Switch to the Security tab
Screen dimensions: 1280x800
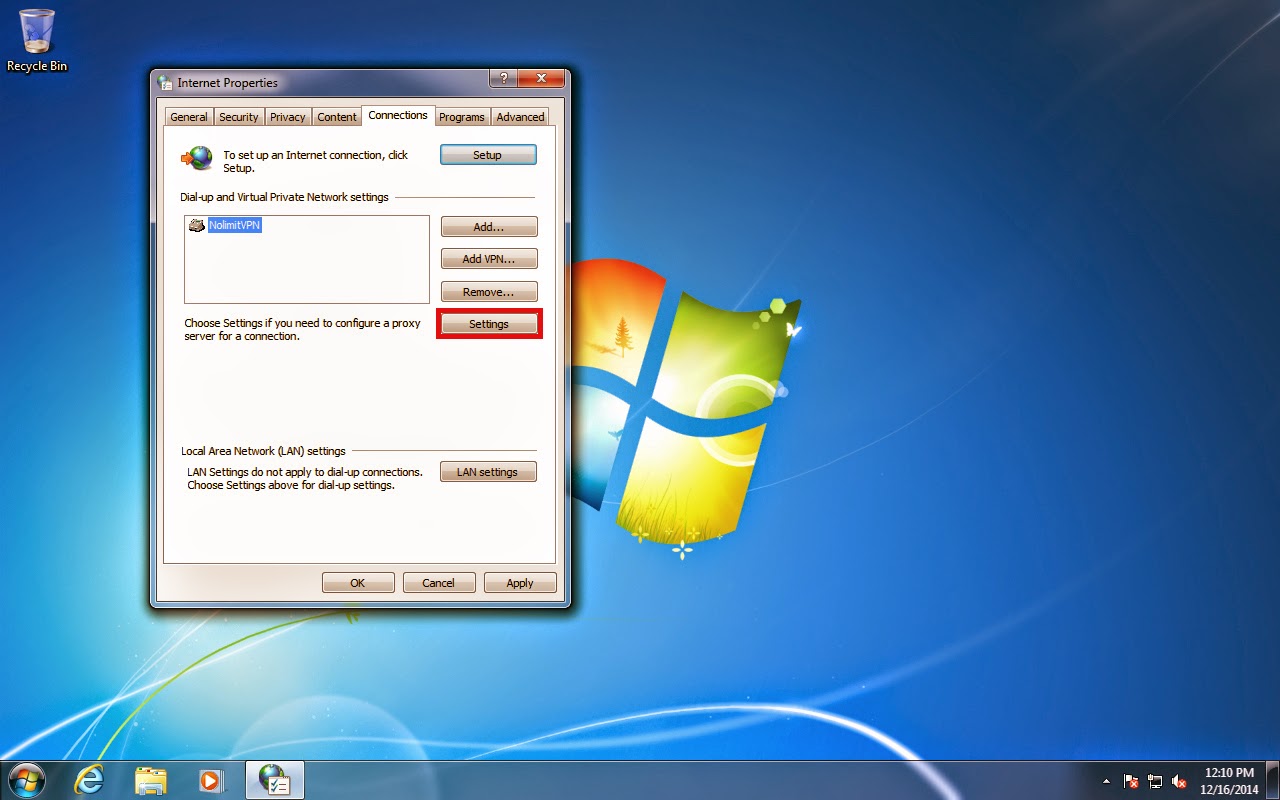[x=239, y=117]
